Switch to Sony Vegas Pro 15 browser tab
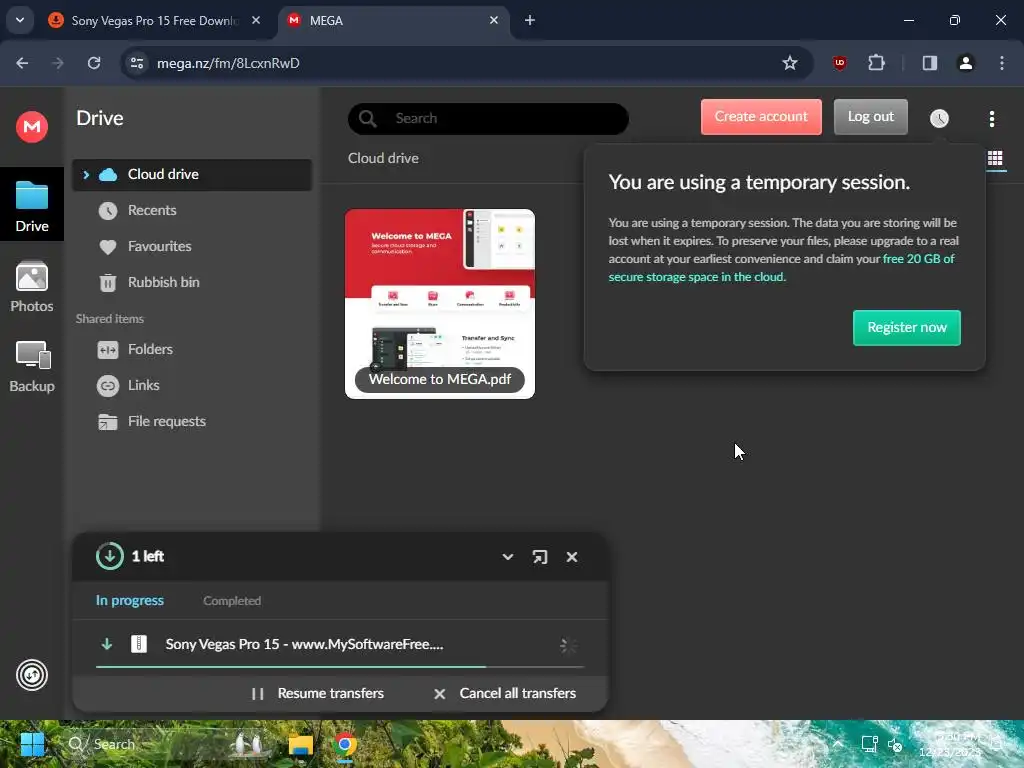Image resolution: width=1024 pixels, height=768 pixels. click(x=155, y=21)
